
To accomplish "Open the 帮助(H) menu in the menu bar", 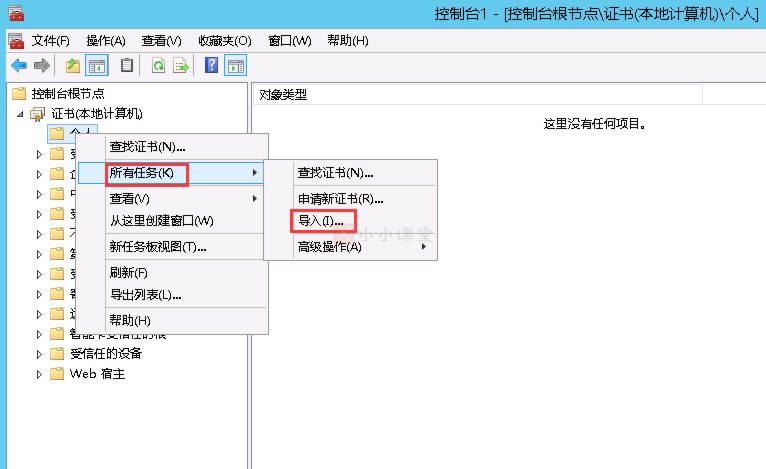I will coord(348,41).
